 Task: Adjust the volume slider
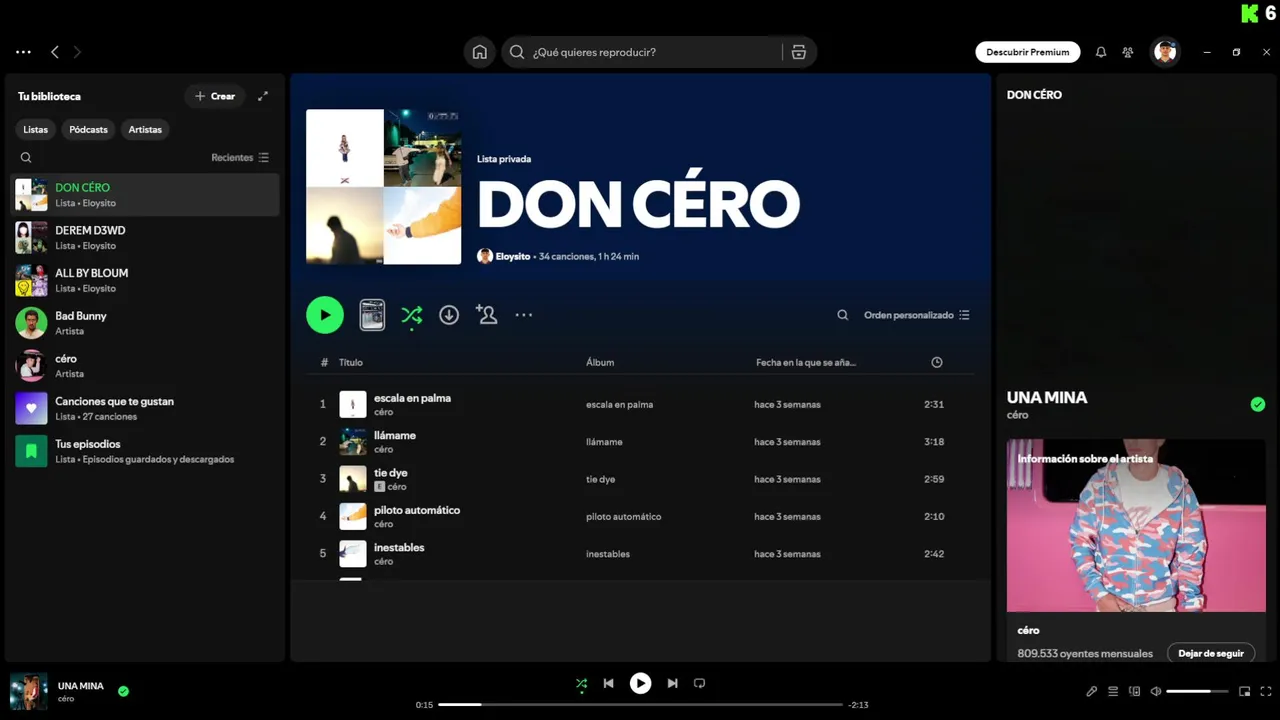click(x=1196, y=691)
